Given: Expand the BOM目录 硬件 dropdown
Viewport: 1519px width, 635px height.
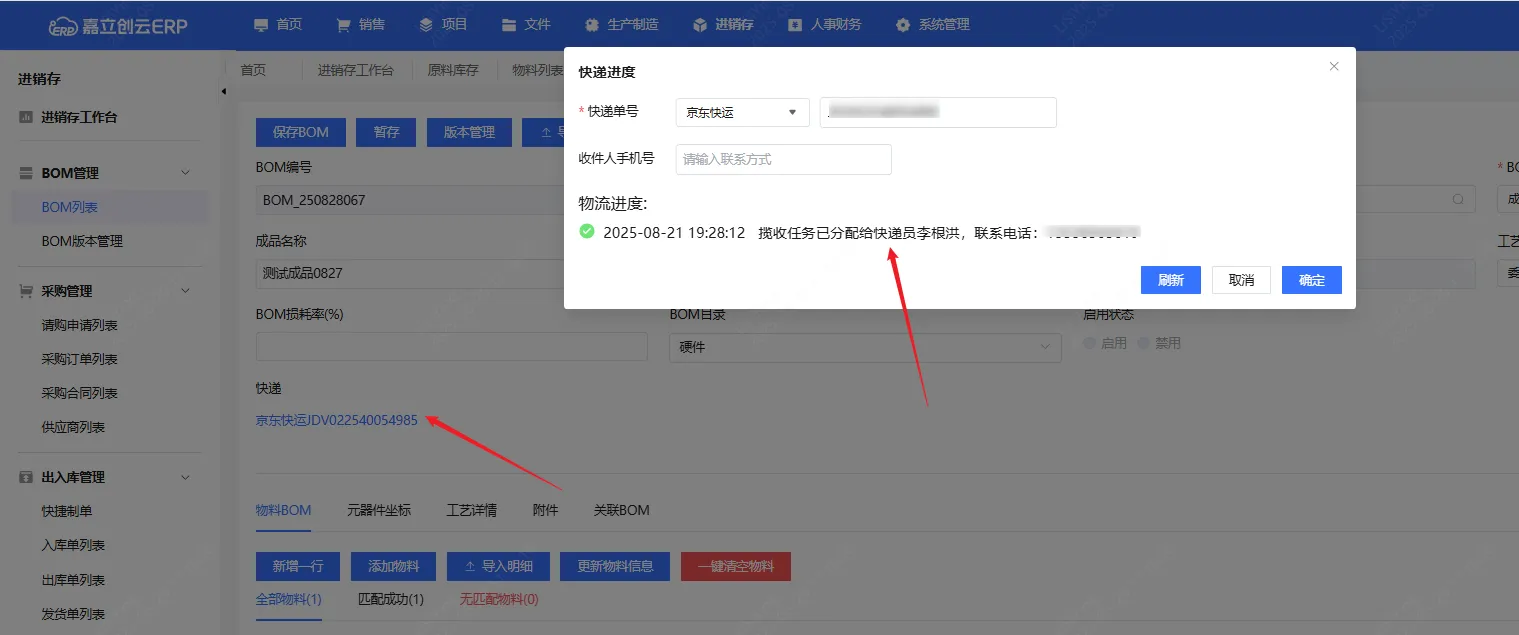Looking at the screenshot, I should (1046, 347).
